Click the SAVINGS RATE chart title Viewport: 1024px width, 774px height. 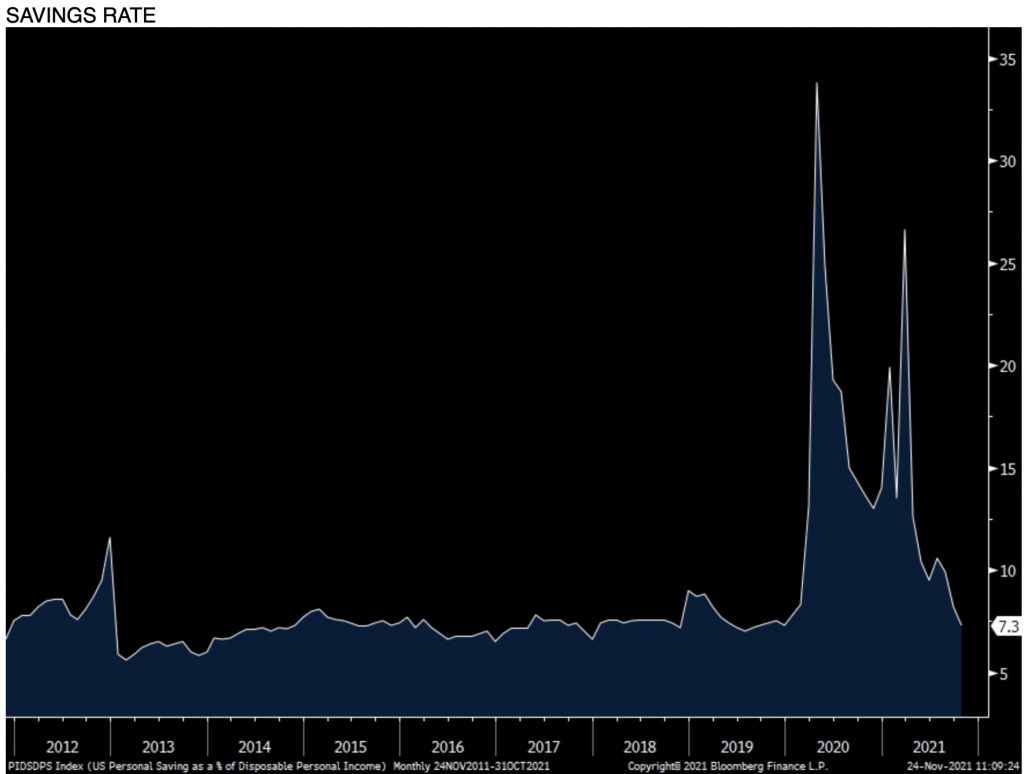tap(72, 13)
